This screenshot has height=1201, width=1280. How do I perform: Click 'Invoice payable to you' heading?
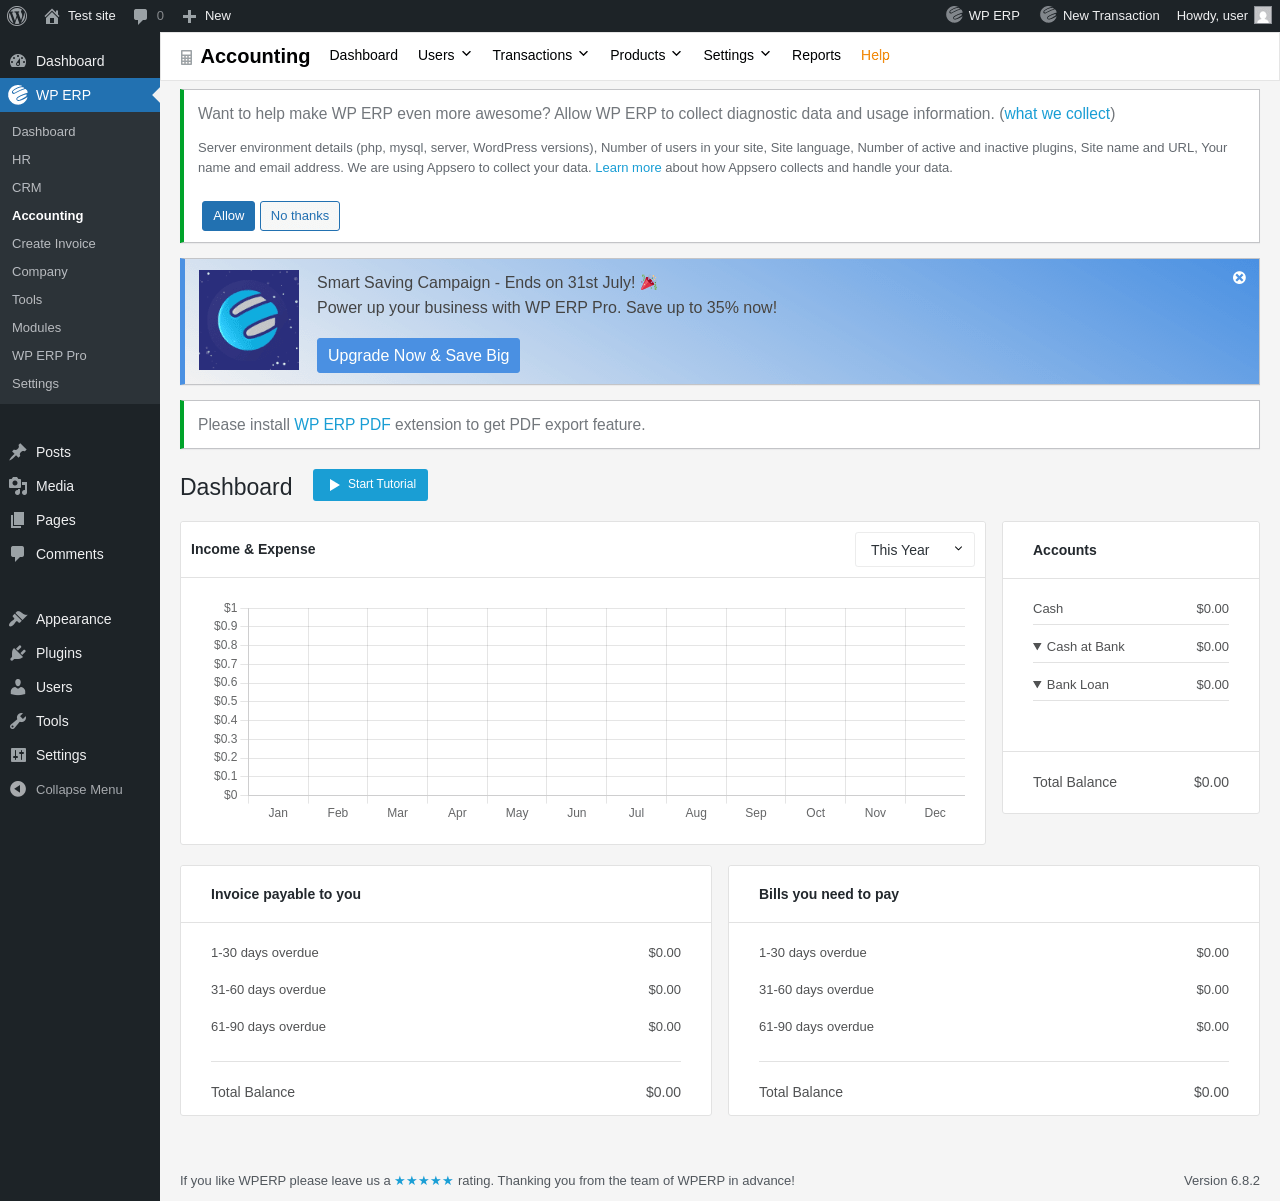pyautogui.click(x=286, y=894)
